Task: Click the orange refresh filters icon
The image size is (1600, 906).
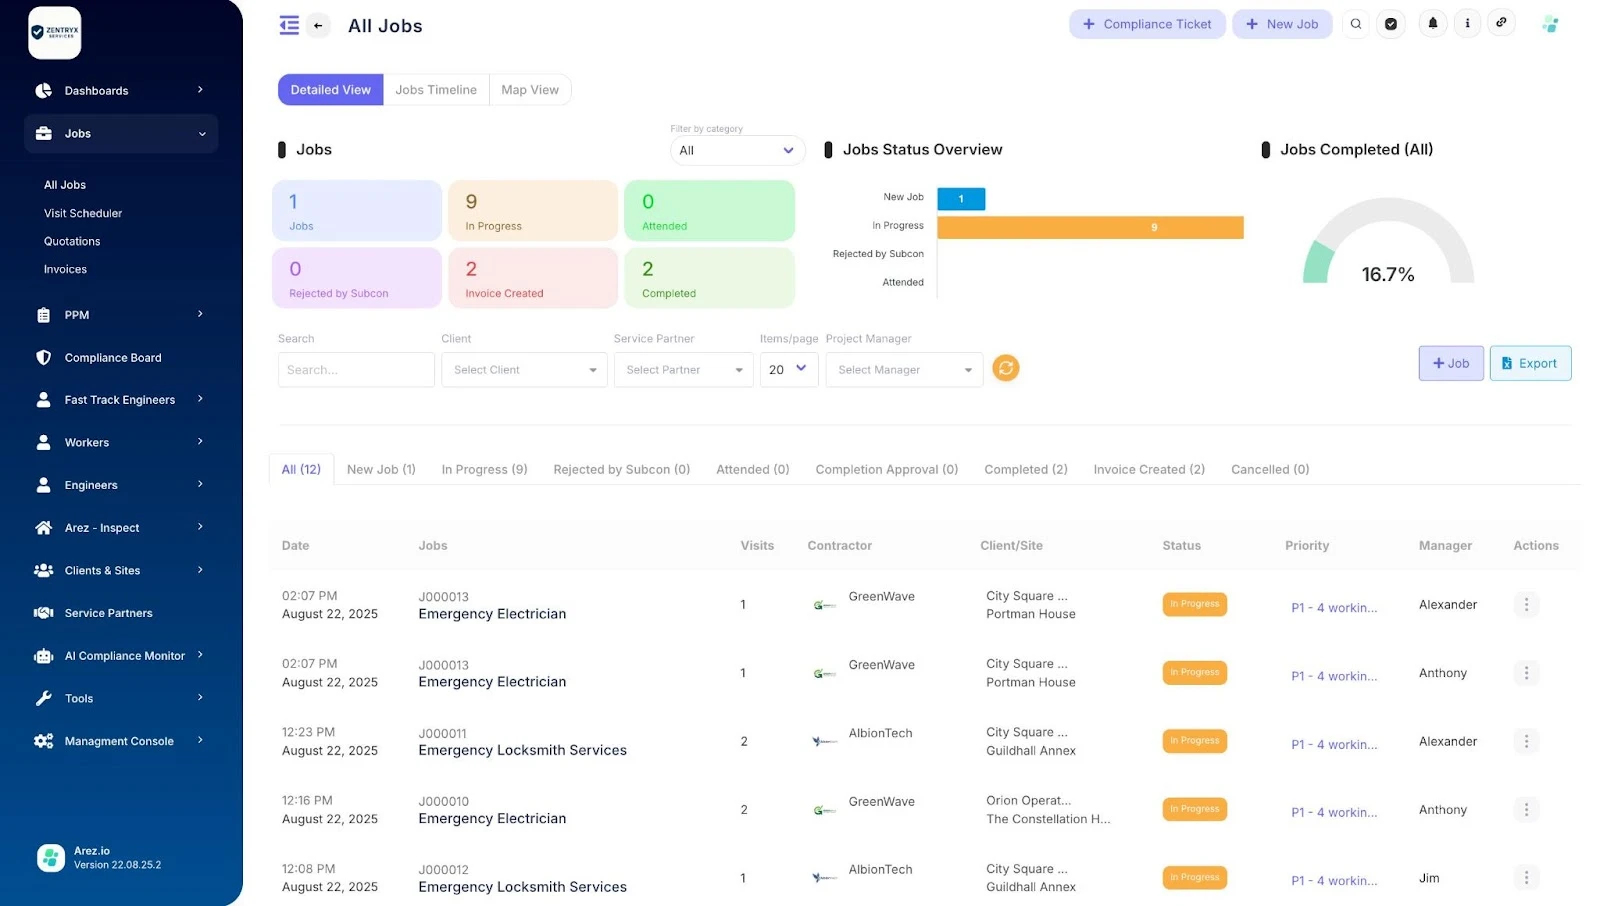Action: point(1005,369)
